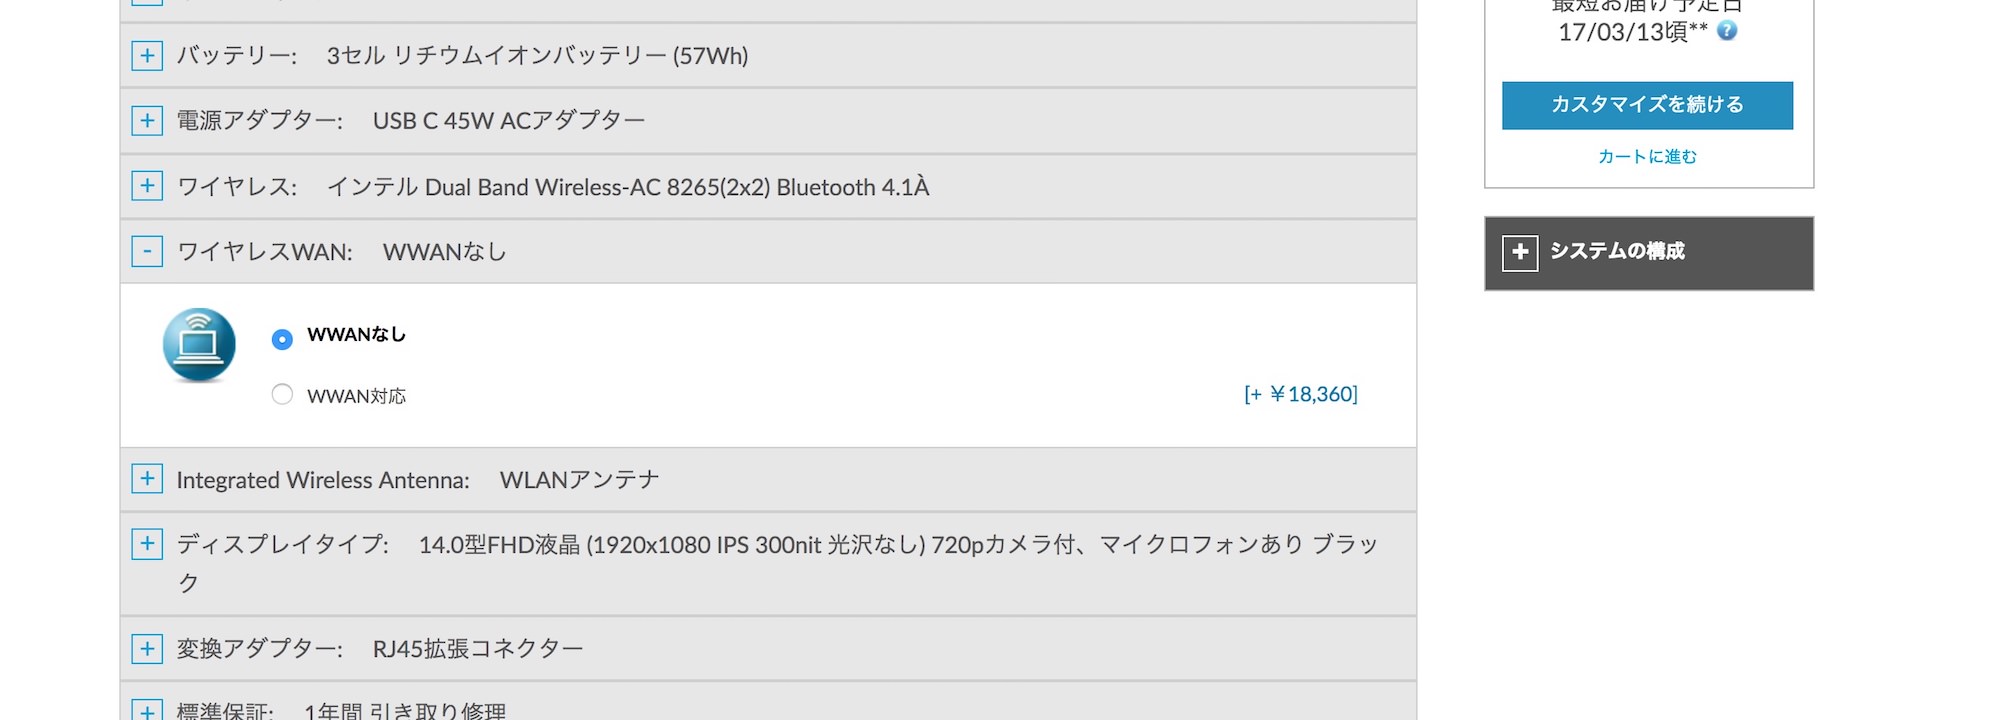Click the ディスプレイタイプ 14.0型FHD液晶 header row
The image size is (2014, 720).
tap(768, 564)
